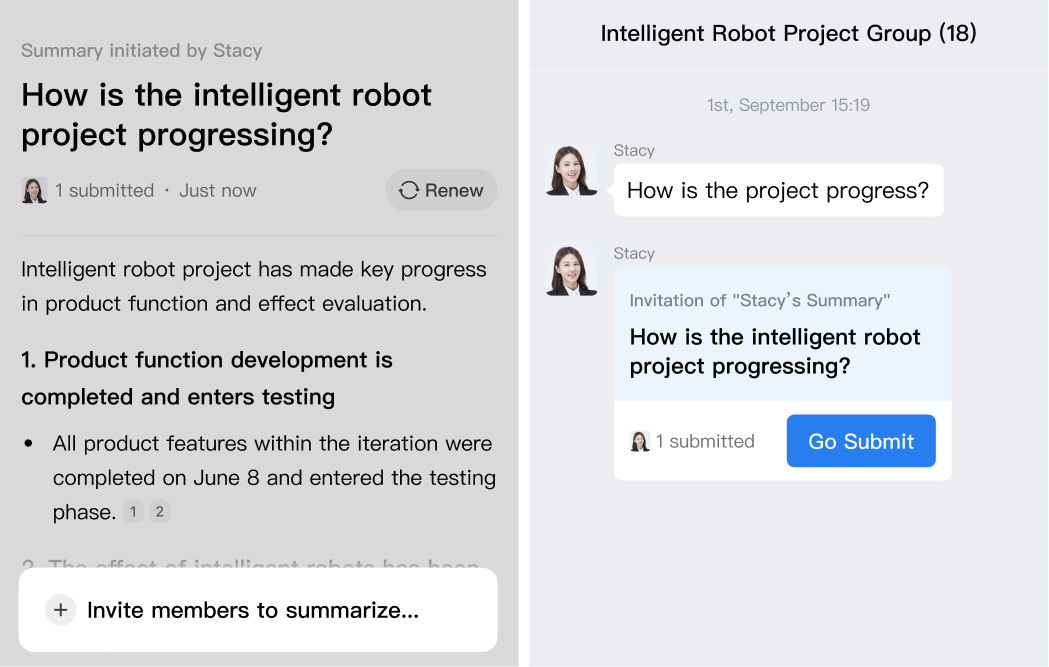Click the plus icon beside Invite members
The width and height of the screenshot is (1049, 667).
click(61, 610)
